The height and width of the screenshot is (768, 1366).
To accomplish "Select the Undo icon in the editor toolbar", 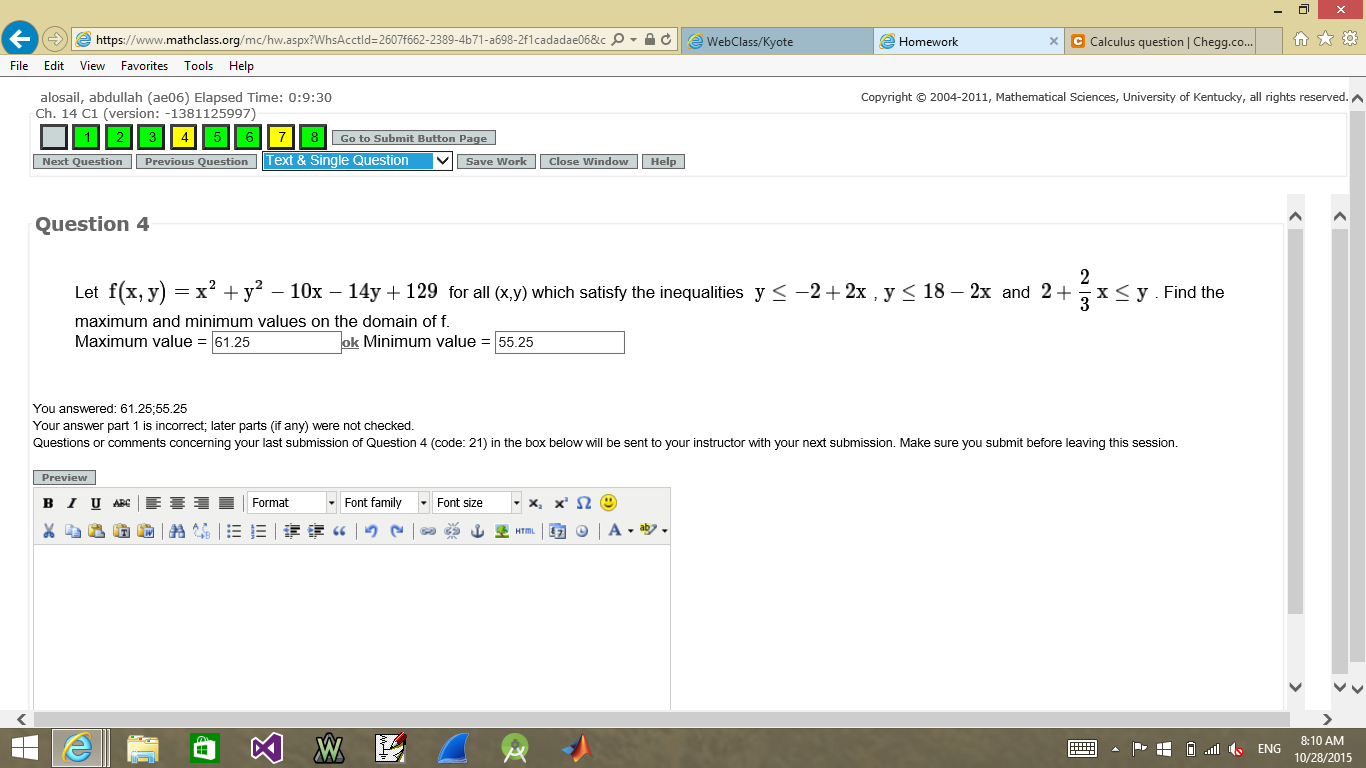I will [371, 531].
